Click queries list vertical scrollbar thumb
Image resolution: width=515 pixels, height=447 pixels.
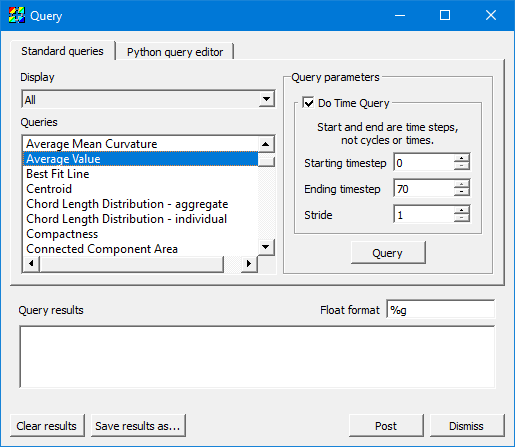(x=266, y=161)
